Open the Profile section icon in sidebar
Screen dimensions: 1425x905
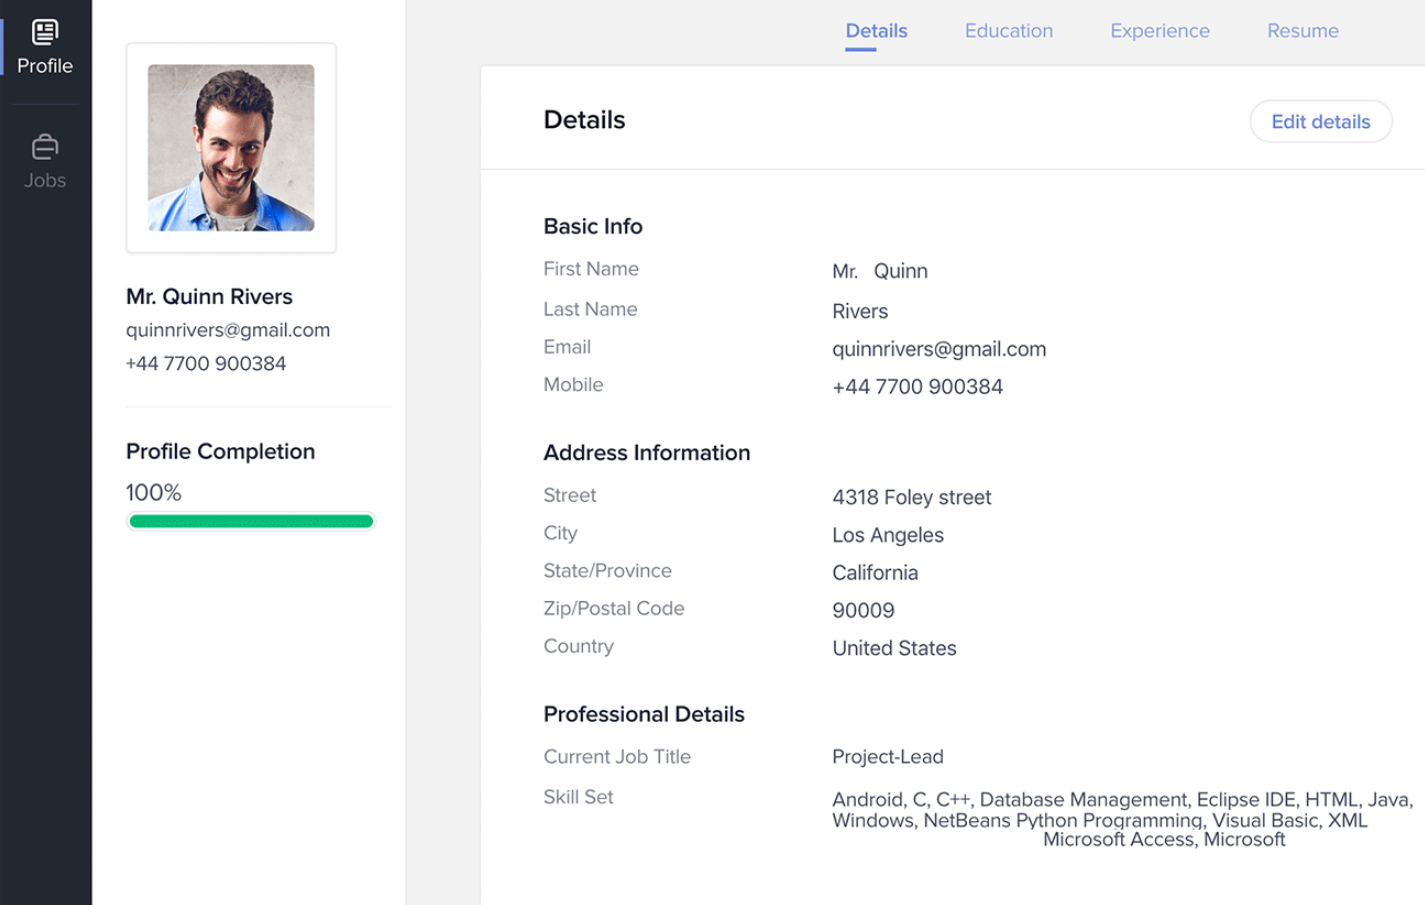[45, 34]
